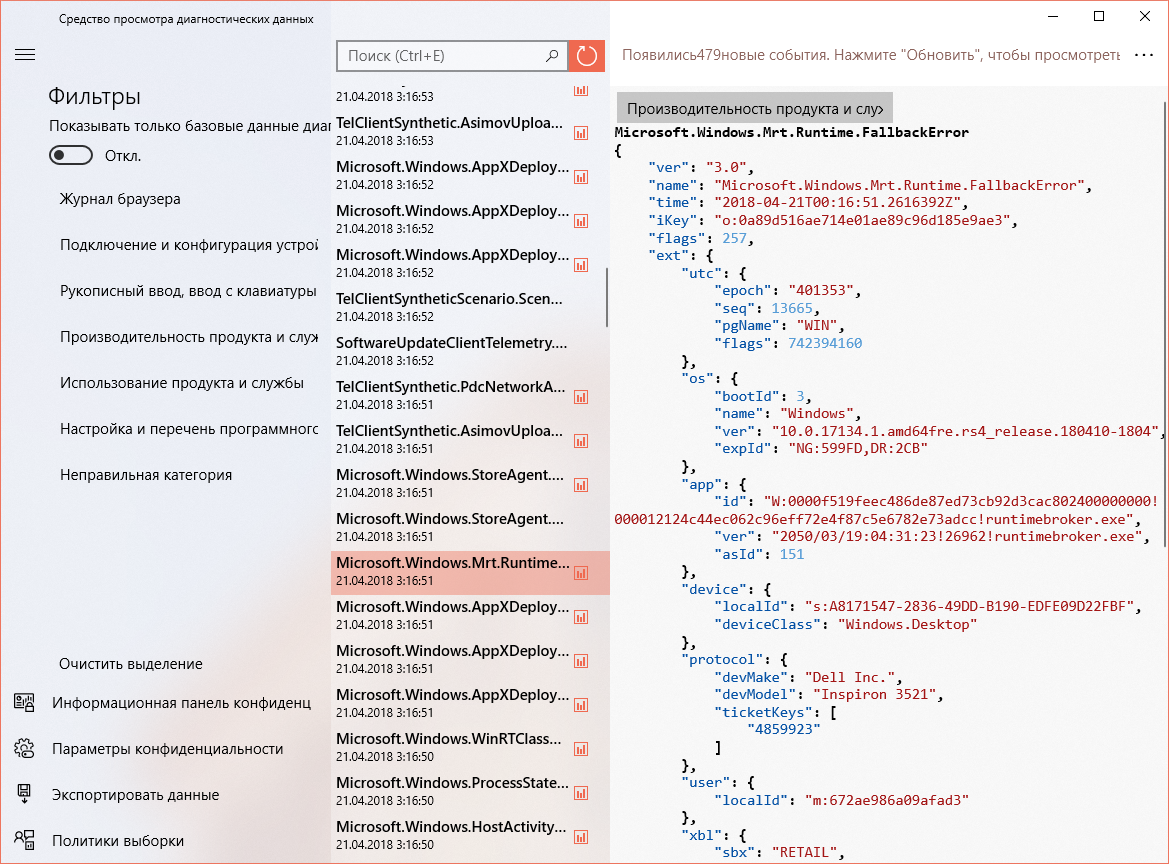Select Производительность продукта и служб filter
The width and height of the screenshot is (1169, 864).
tap(189, 337)
